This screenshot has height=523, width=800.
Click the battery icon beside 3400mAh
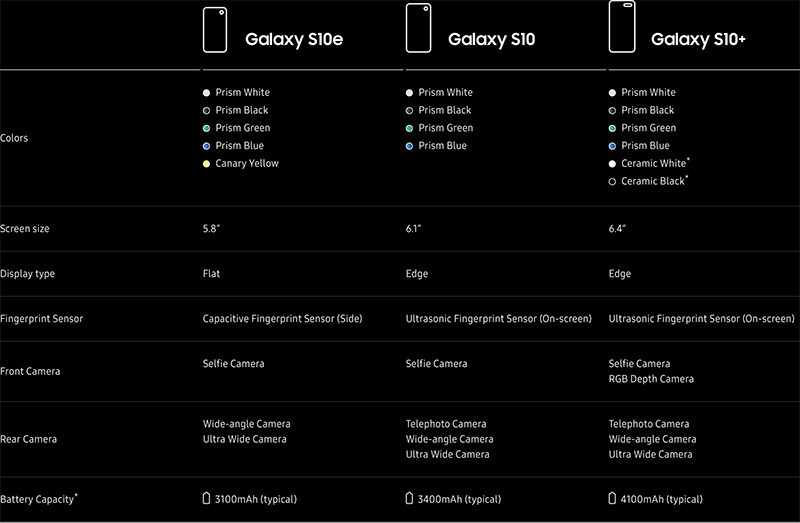coord(410,498)
